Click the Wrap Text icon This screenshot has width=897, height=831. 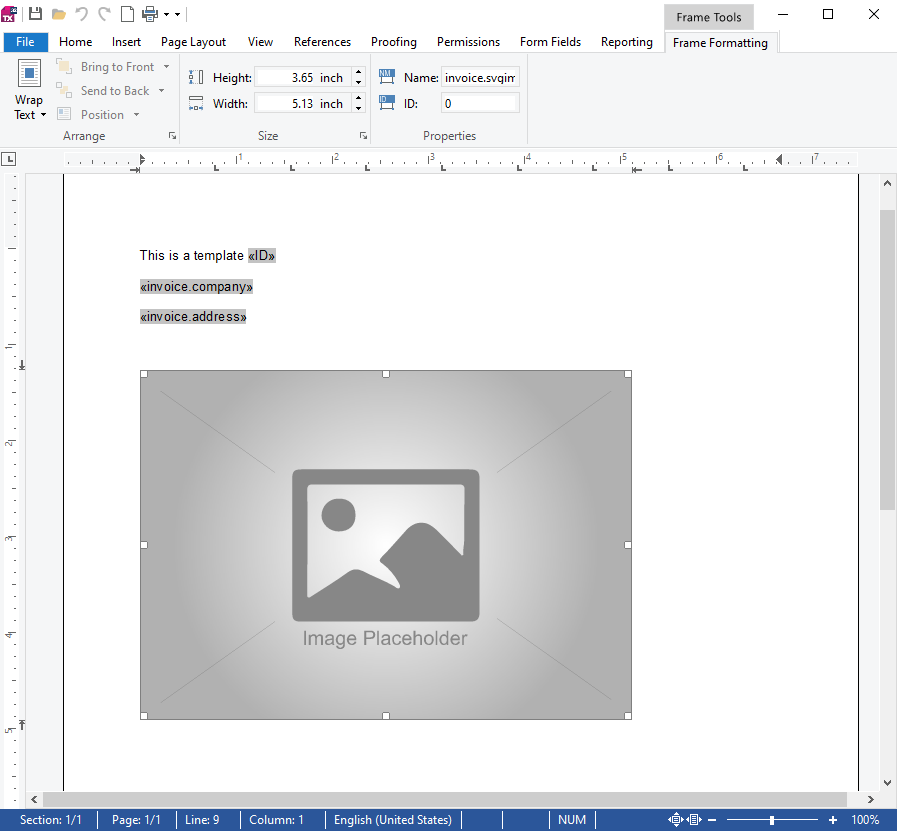click(29, 73)
